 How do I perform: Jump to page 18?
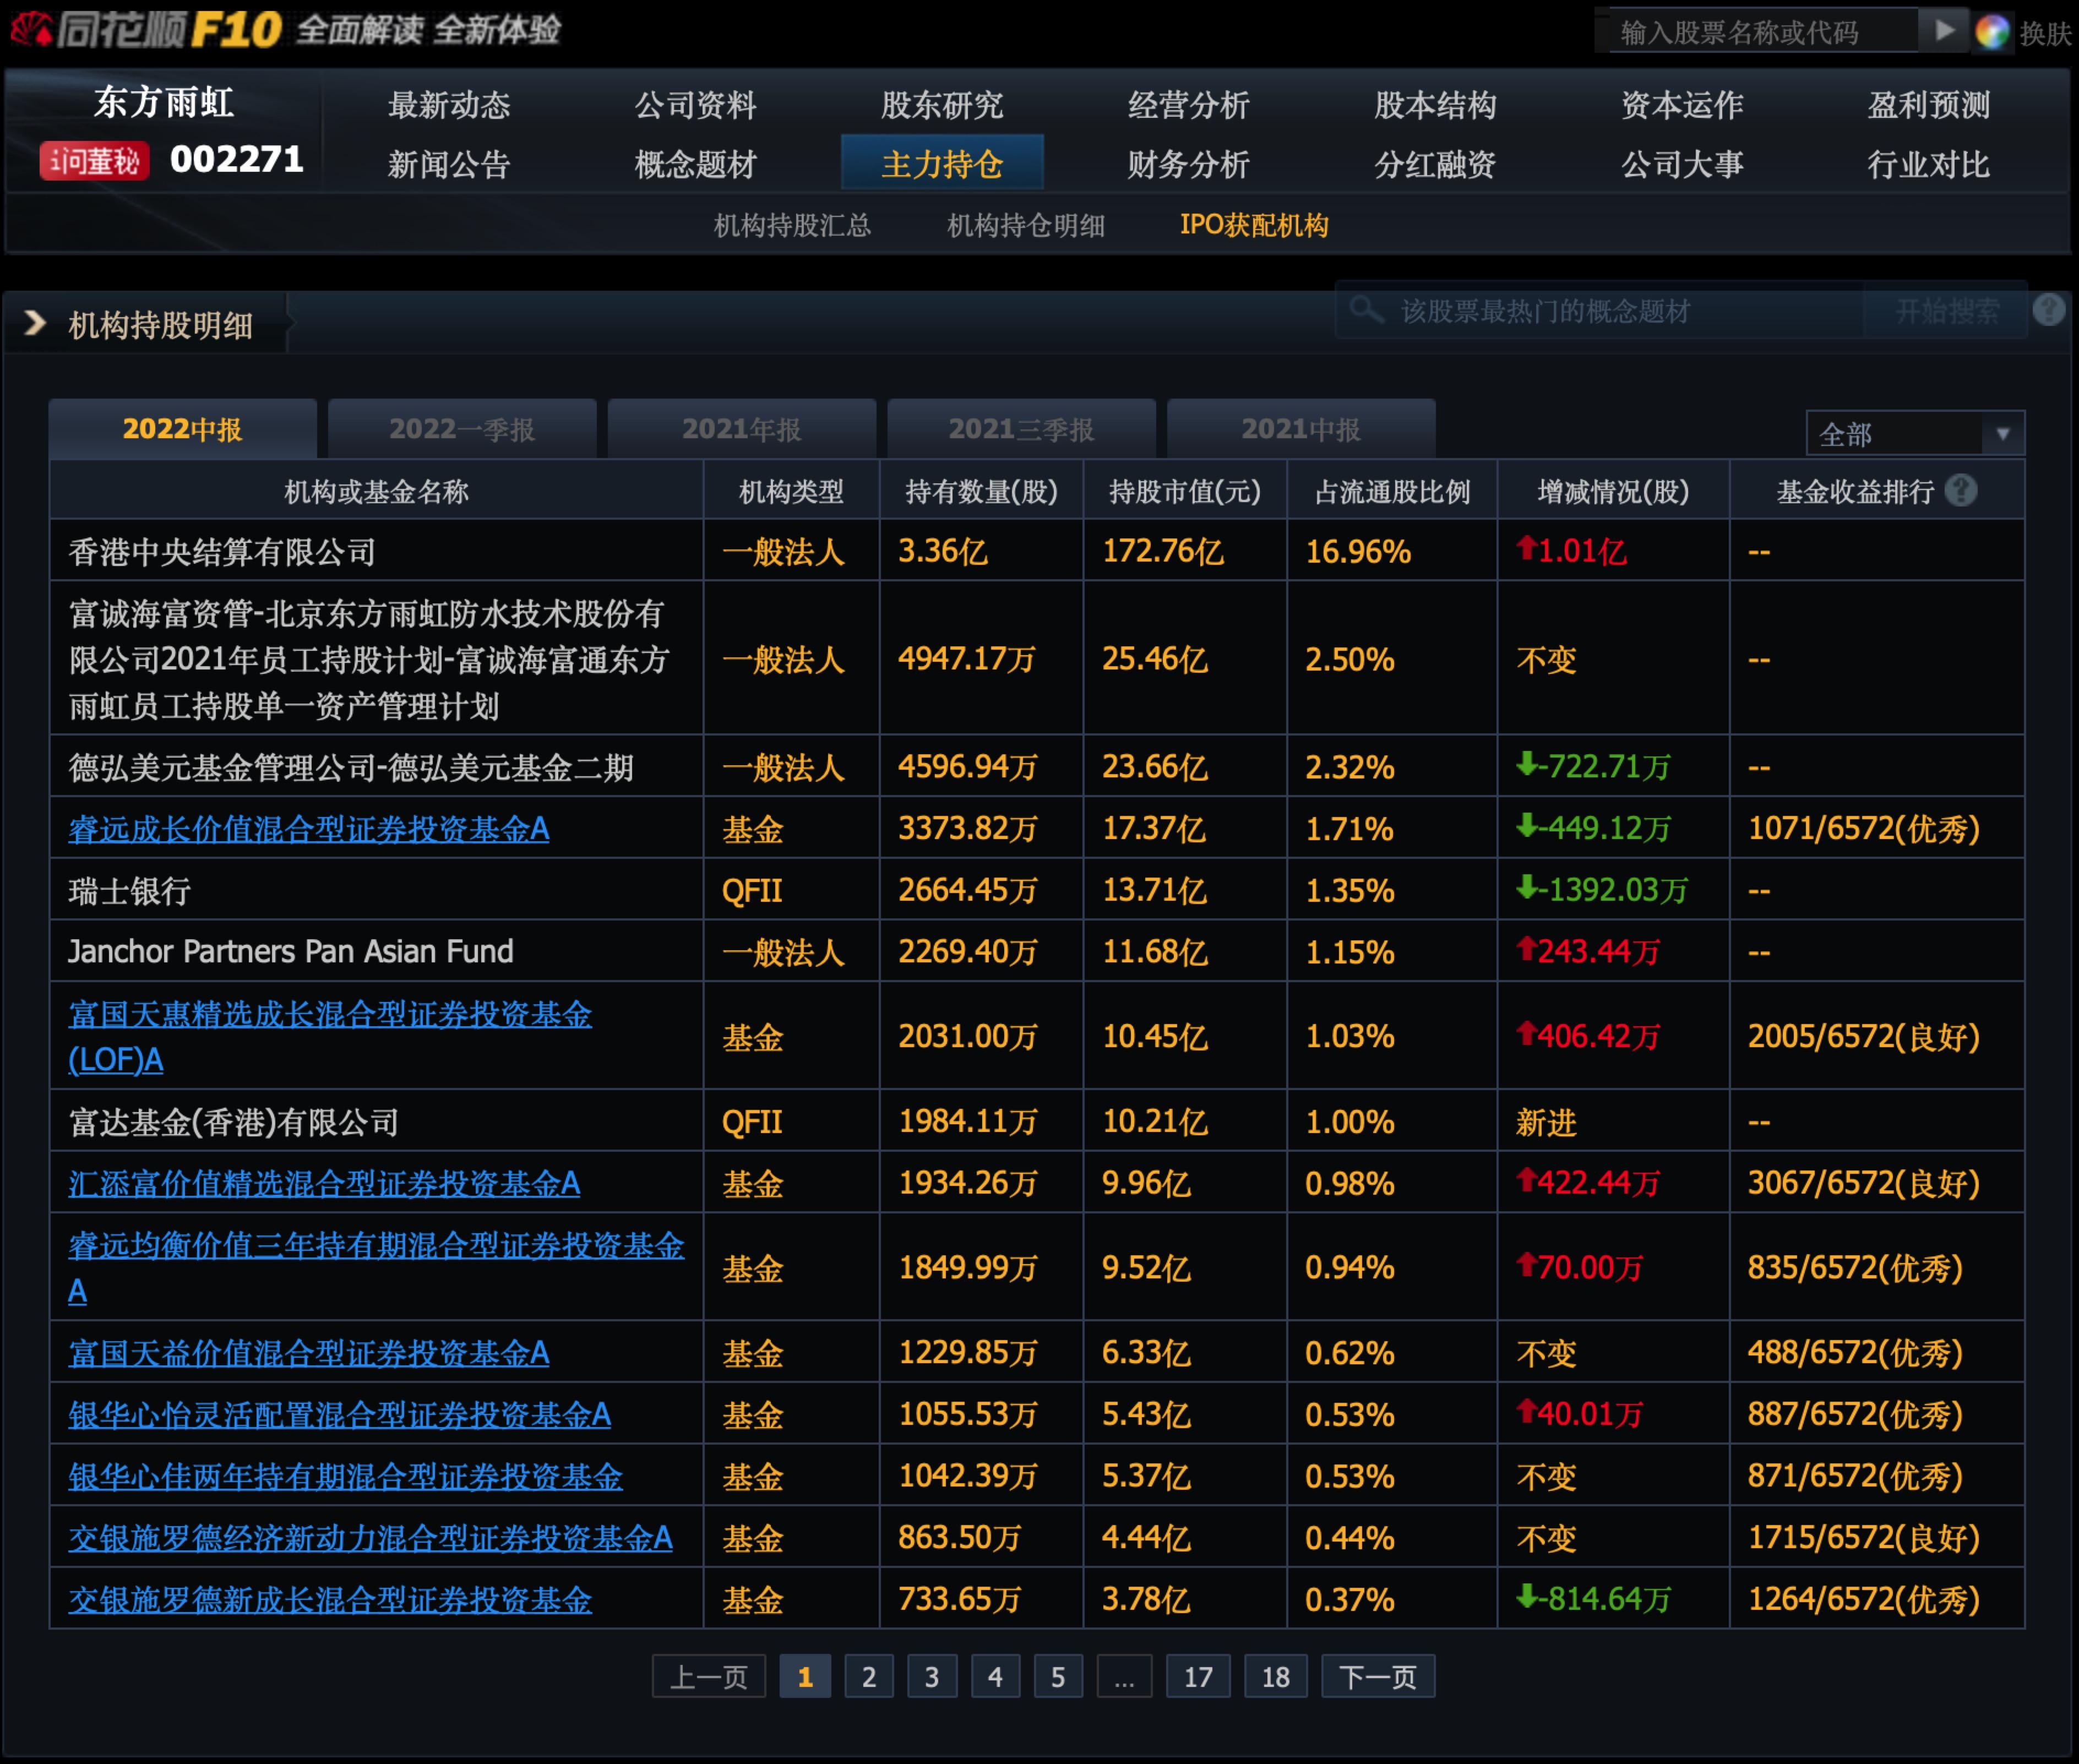click(1275, 1676)
